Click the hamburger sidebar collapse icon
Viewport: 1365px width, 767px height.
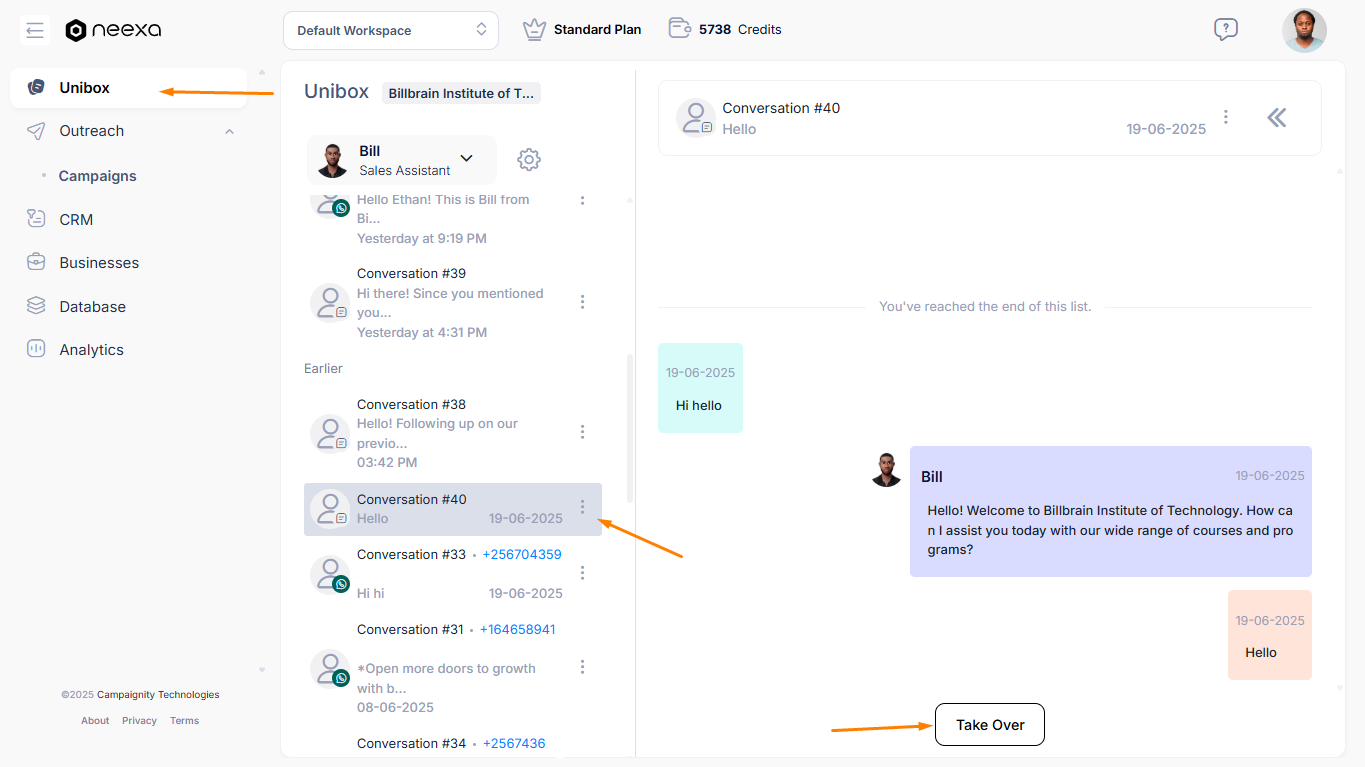(x=35, y=30)
